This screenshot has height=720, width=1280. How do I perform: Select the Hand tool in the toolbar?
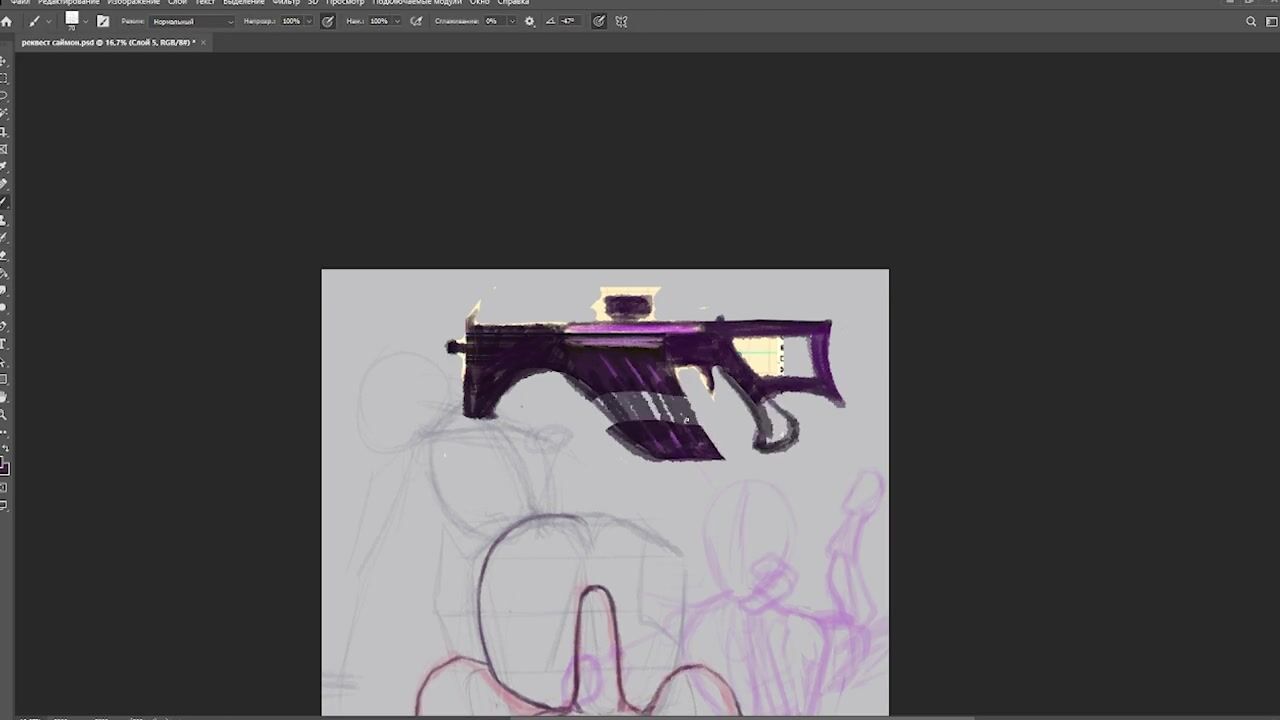click(4, 397)
